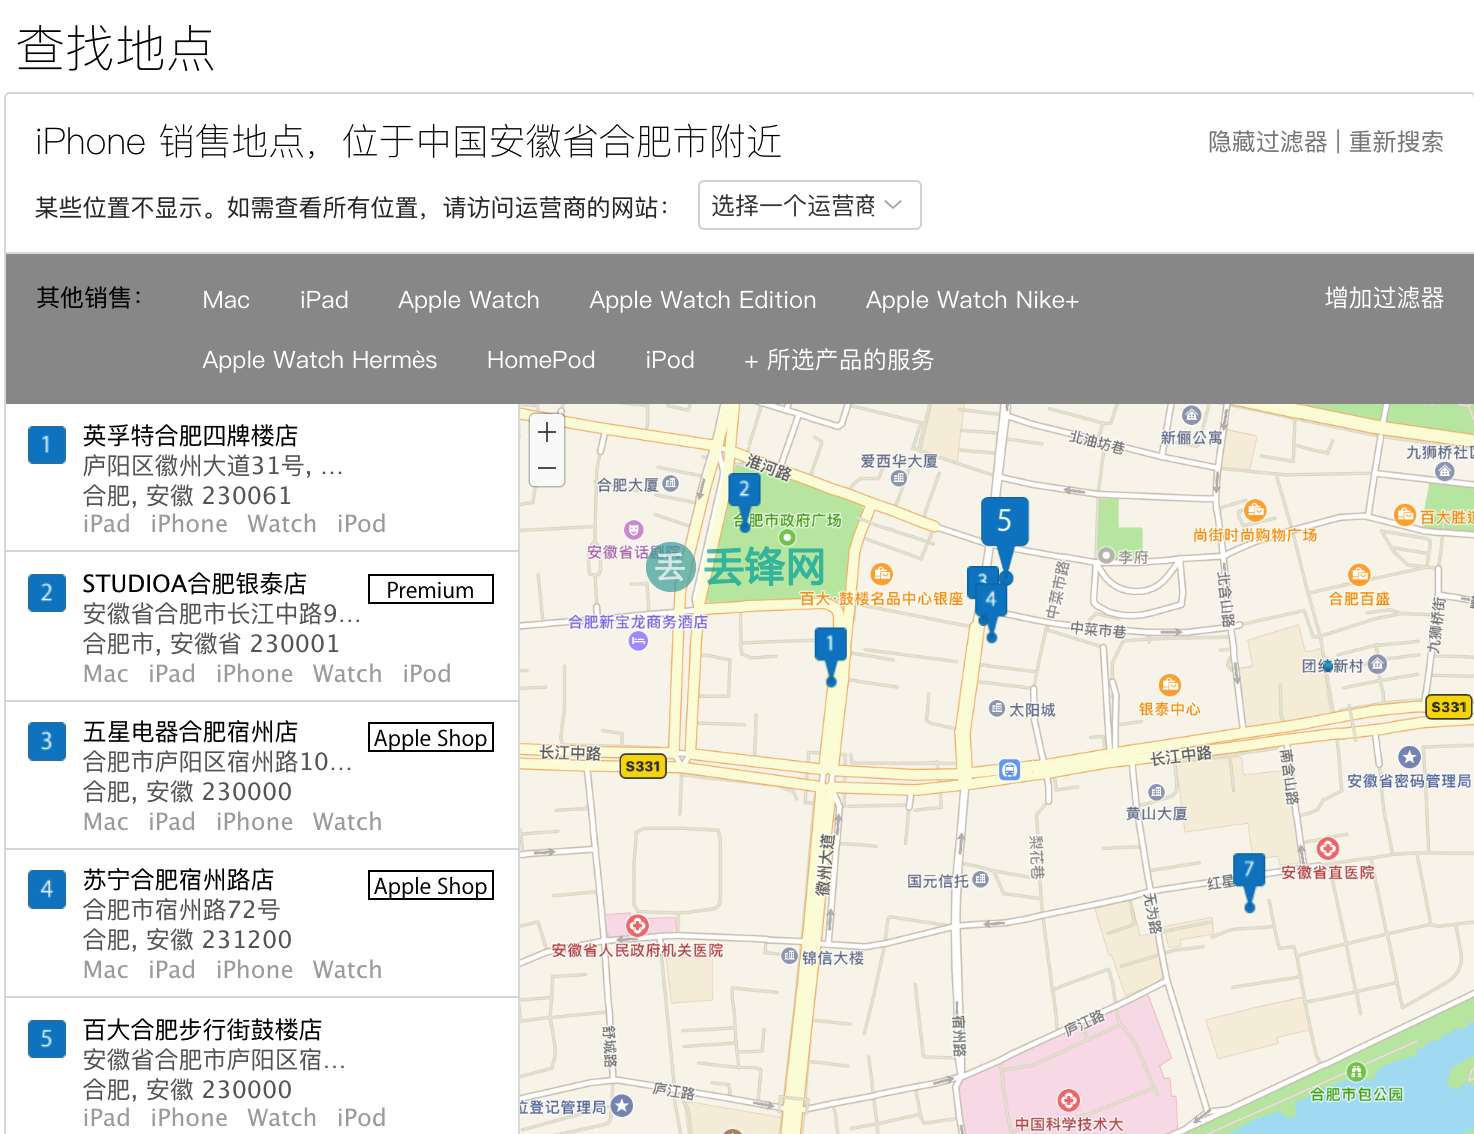Image resolution: width=1474 pixels, height=1134 pixels.
Task: Open the 选择一个运营商 carrier dropdown
Action: (809, 205)
